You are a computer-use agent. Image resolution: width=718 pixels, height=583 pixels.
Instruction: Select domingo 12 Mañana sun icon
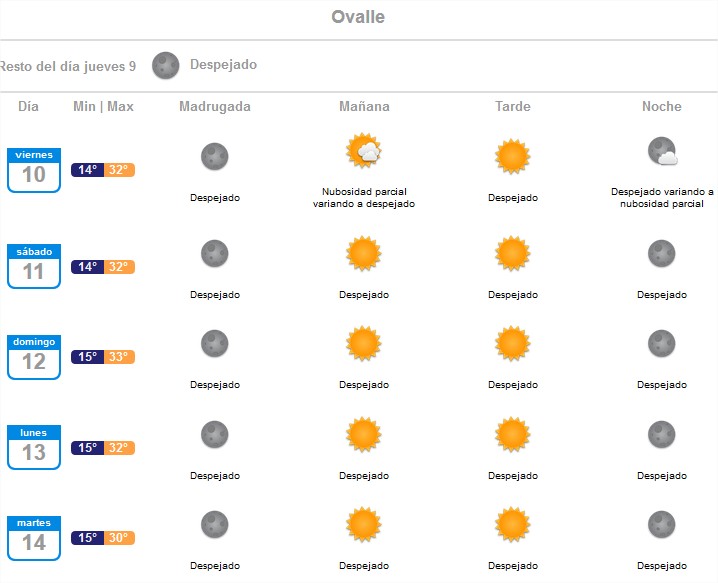click(364, 343)
